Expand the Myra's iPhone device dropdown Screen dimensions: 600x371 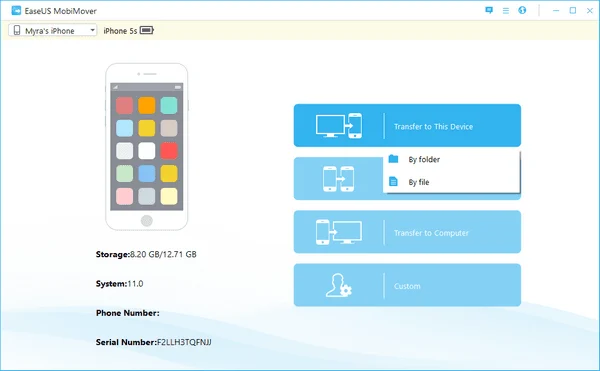point(53,30)
